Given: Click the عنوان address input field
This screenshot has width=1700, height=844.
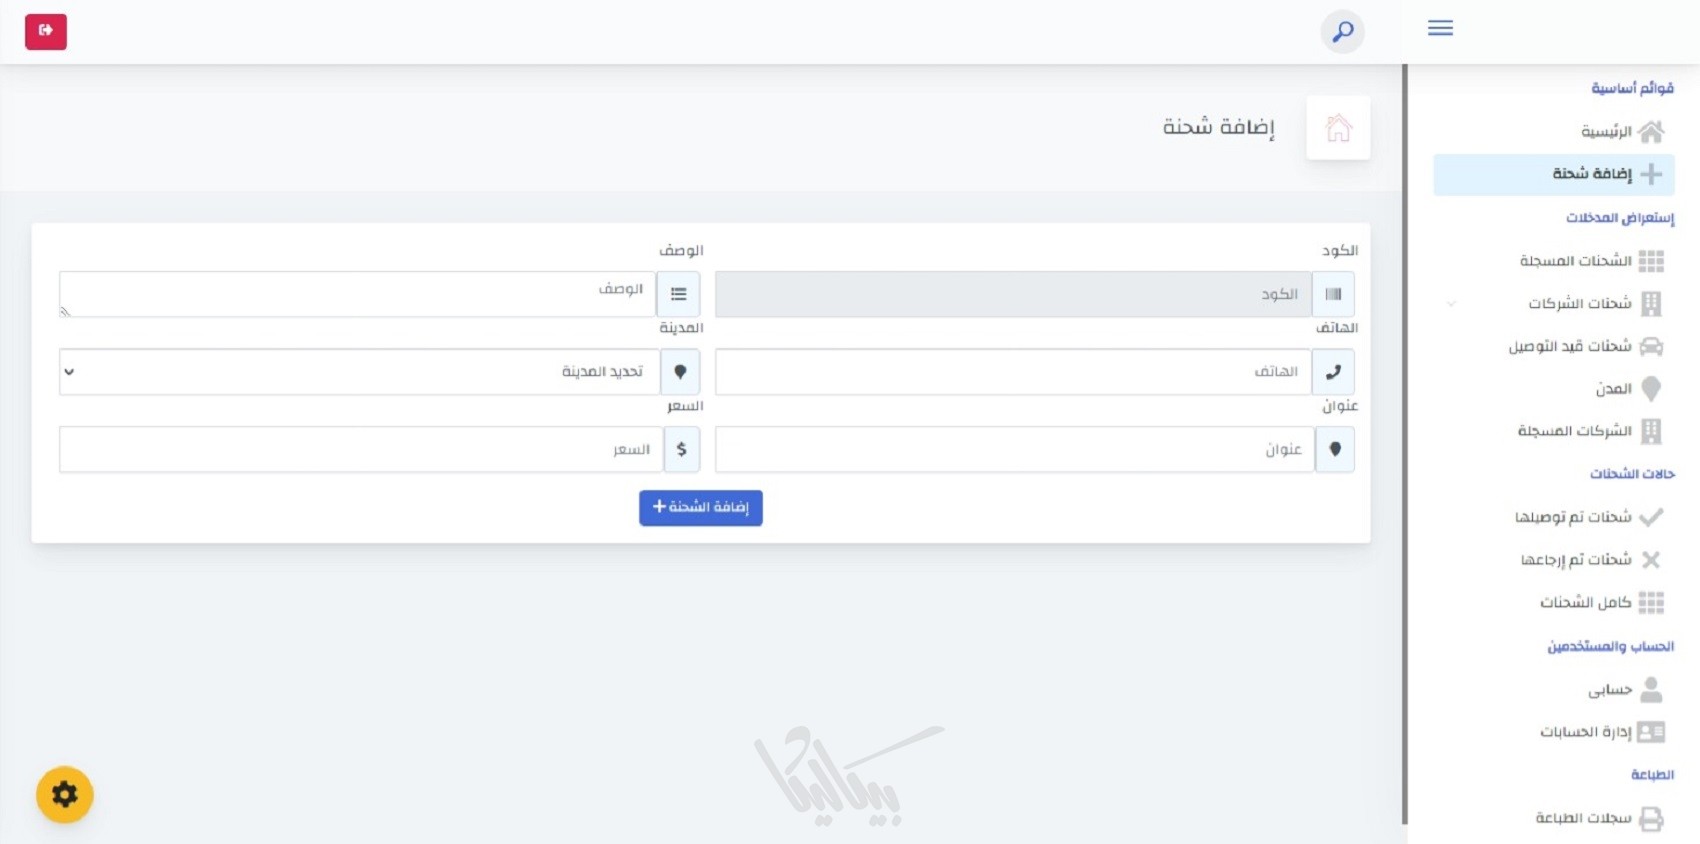Looking at the screenshot, I should [1014, 450].
